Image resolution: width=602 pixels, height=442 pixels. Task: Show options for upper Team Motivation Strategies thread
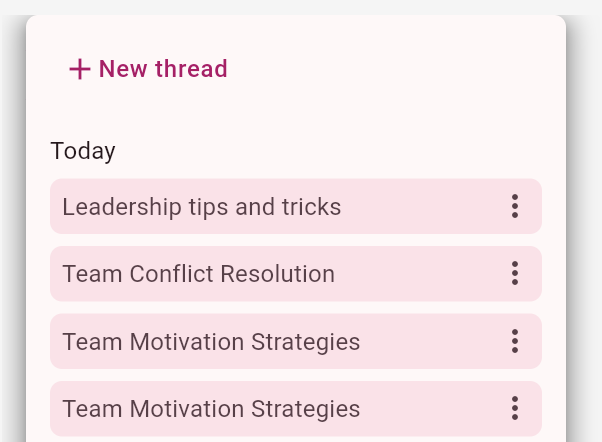pos(515,342)
